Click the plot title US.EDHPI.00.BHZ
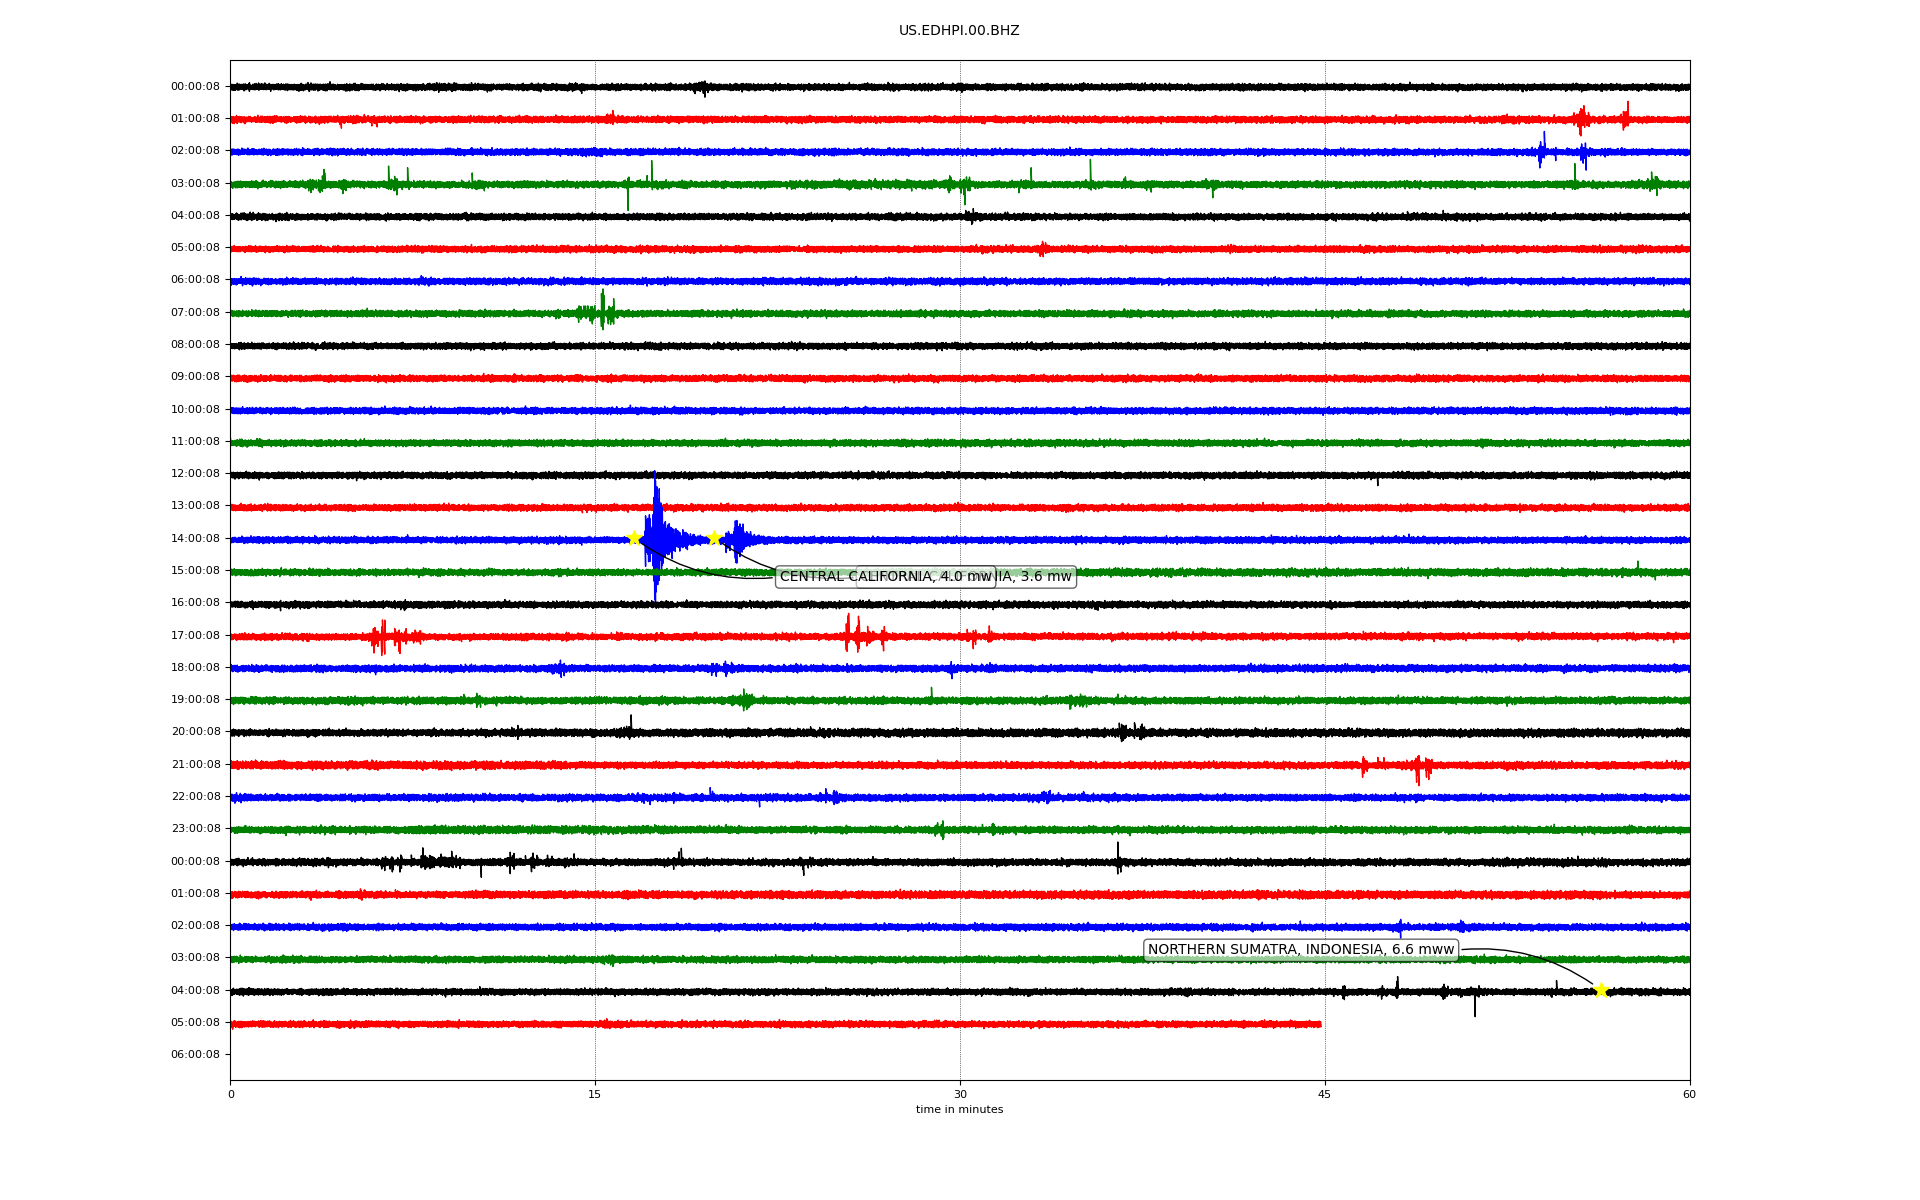 tap(959, 31)
